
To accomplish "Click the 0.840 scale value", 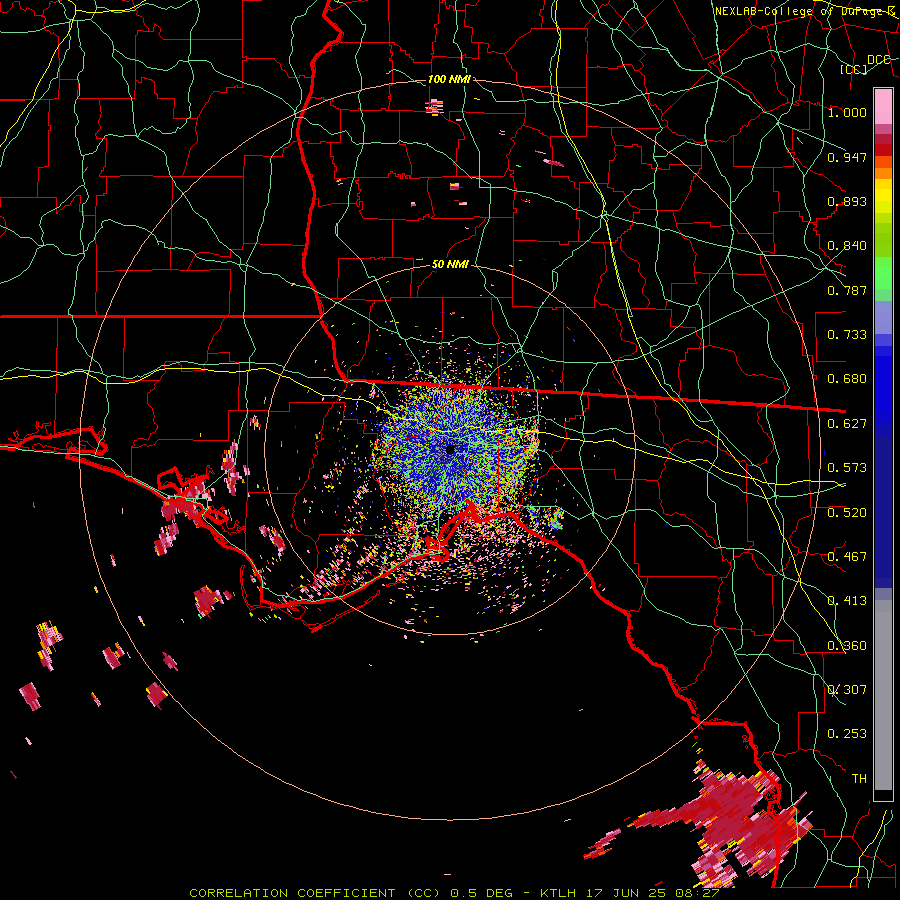I will 847,246.
